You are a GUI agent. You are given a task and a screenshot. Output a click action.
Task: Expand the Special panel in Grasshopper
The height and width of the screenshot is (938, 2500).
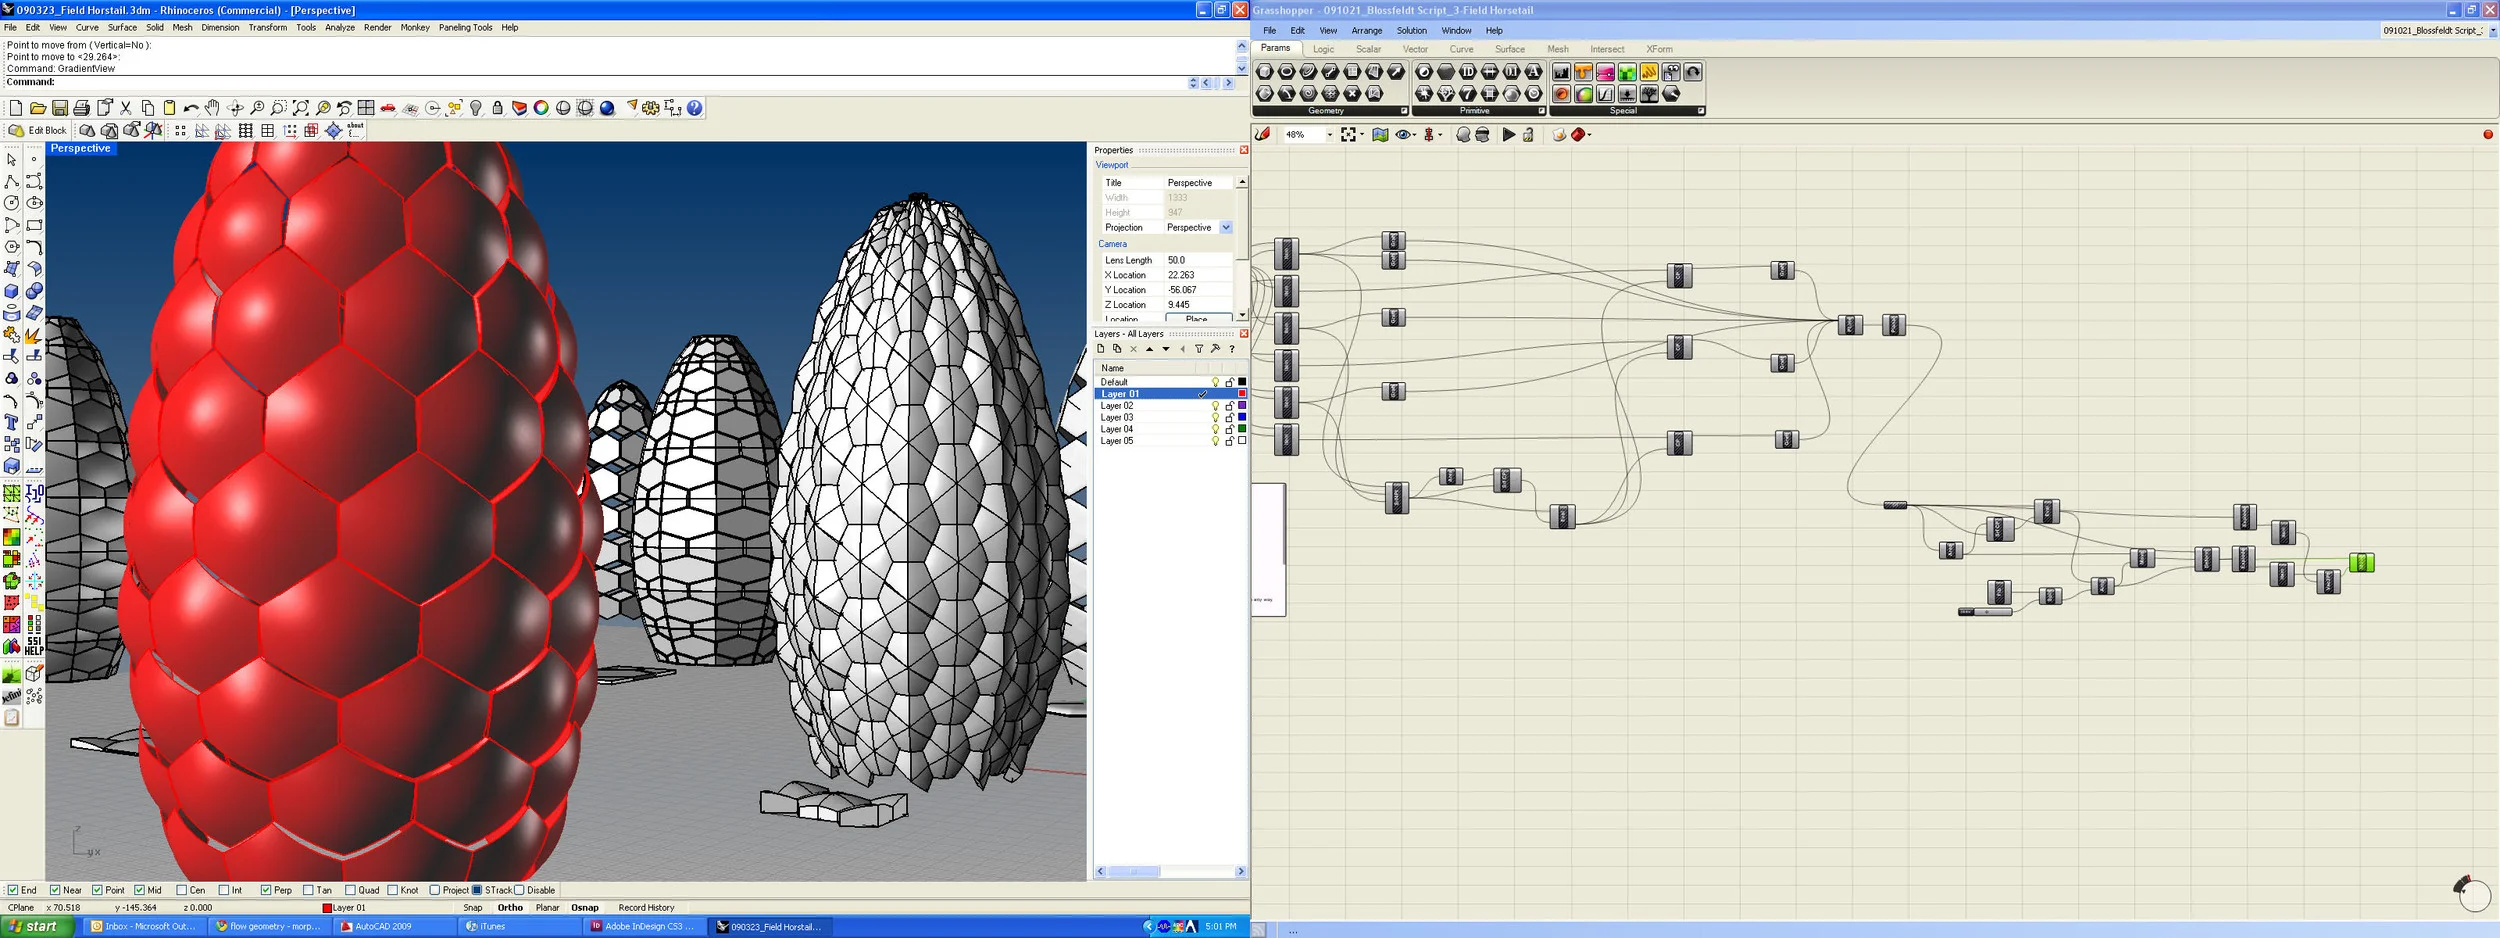coord(1701,111)
